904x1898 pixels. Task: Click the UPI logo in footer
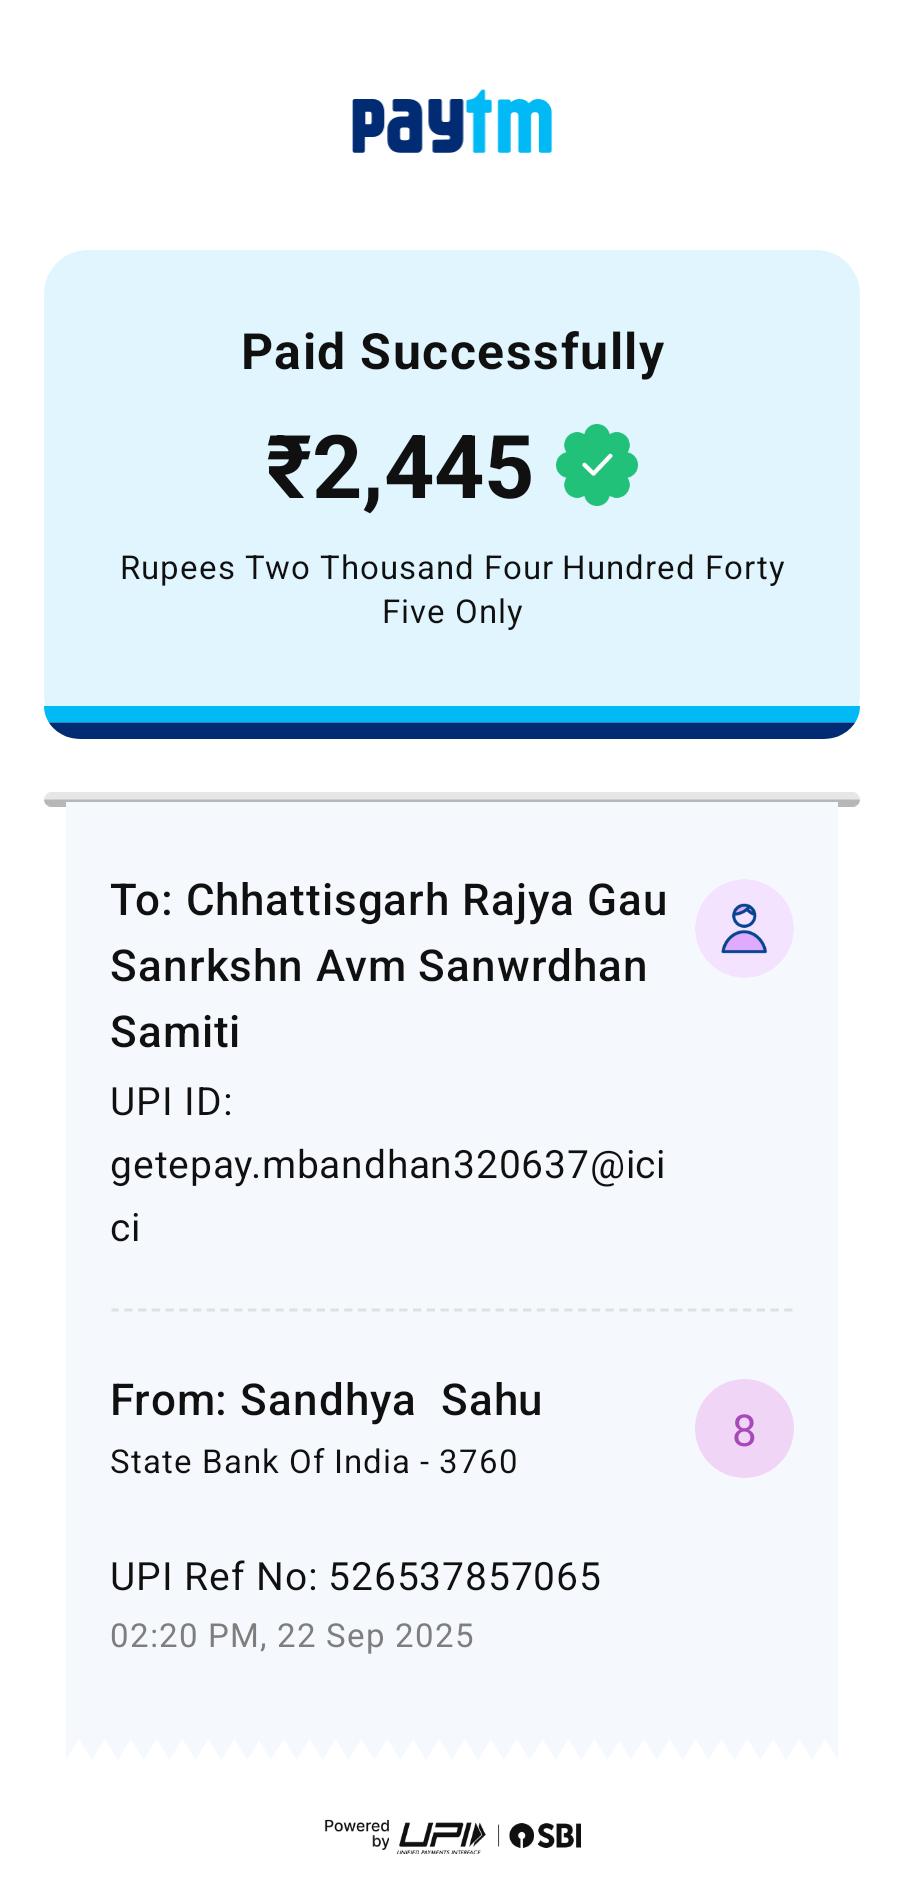441,1836
